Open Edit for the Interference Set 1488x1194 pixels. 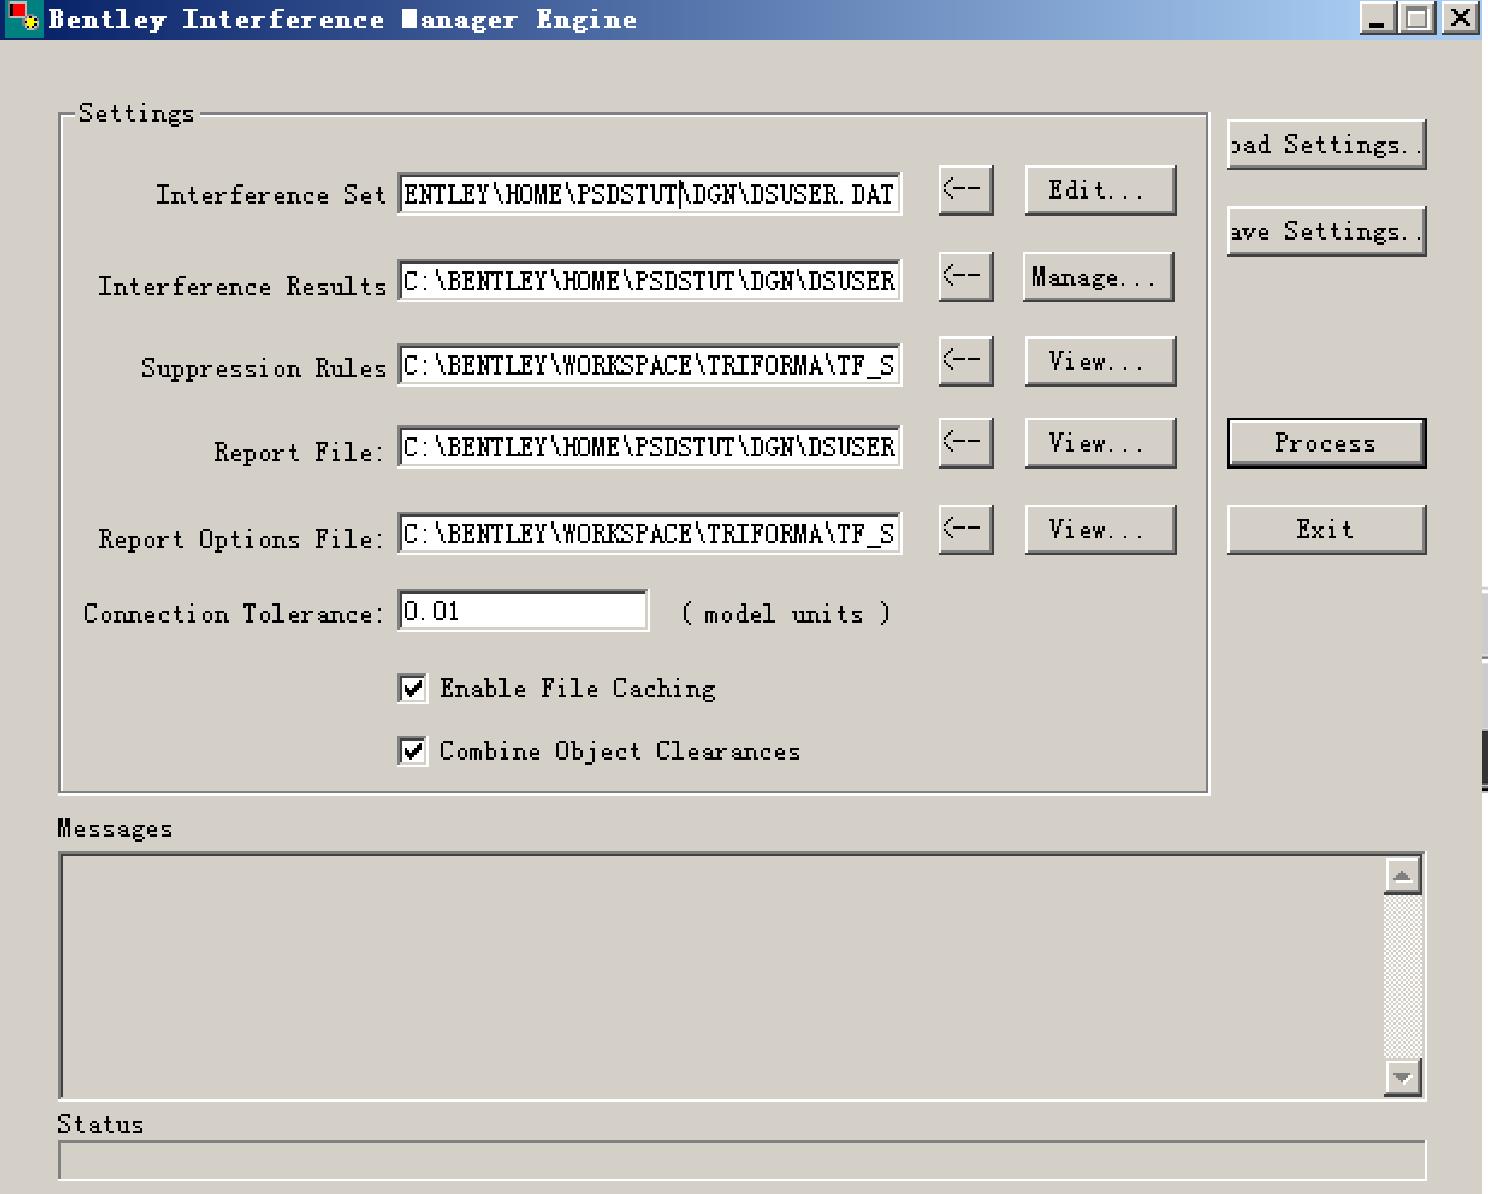click(x=1100, y=190)
